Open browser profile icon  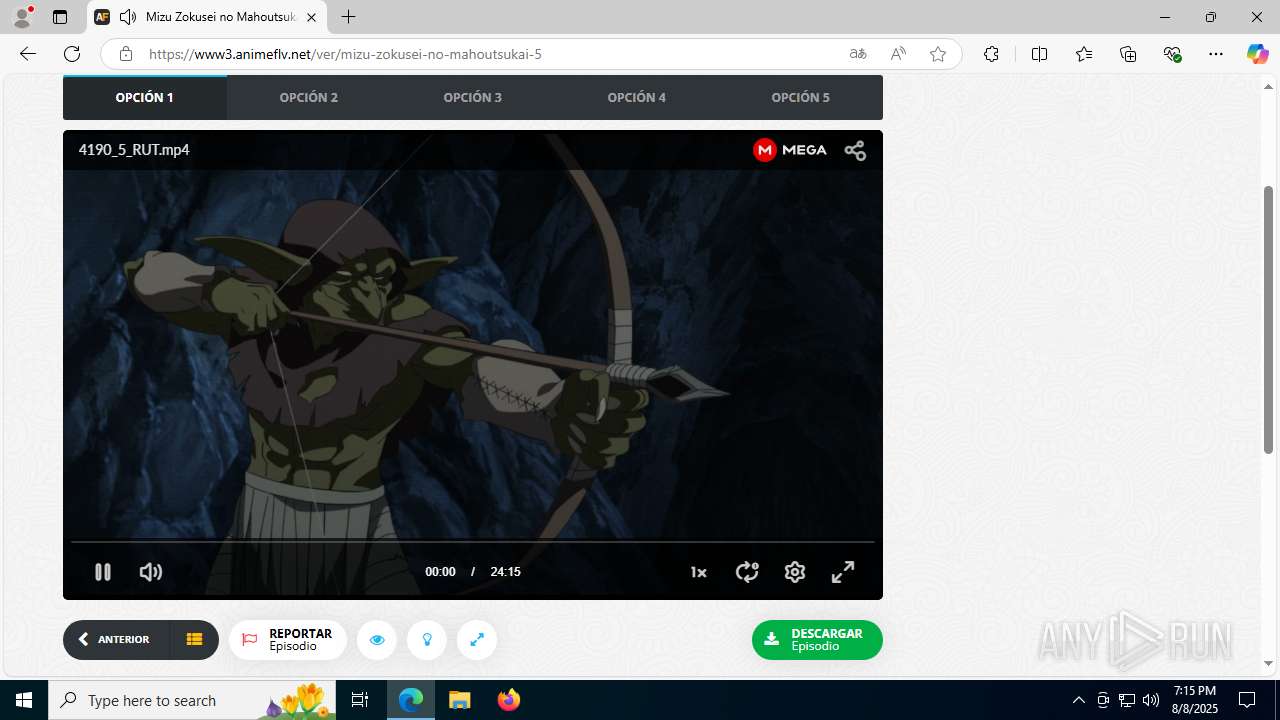22,17
